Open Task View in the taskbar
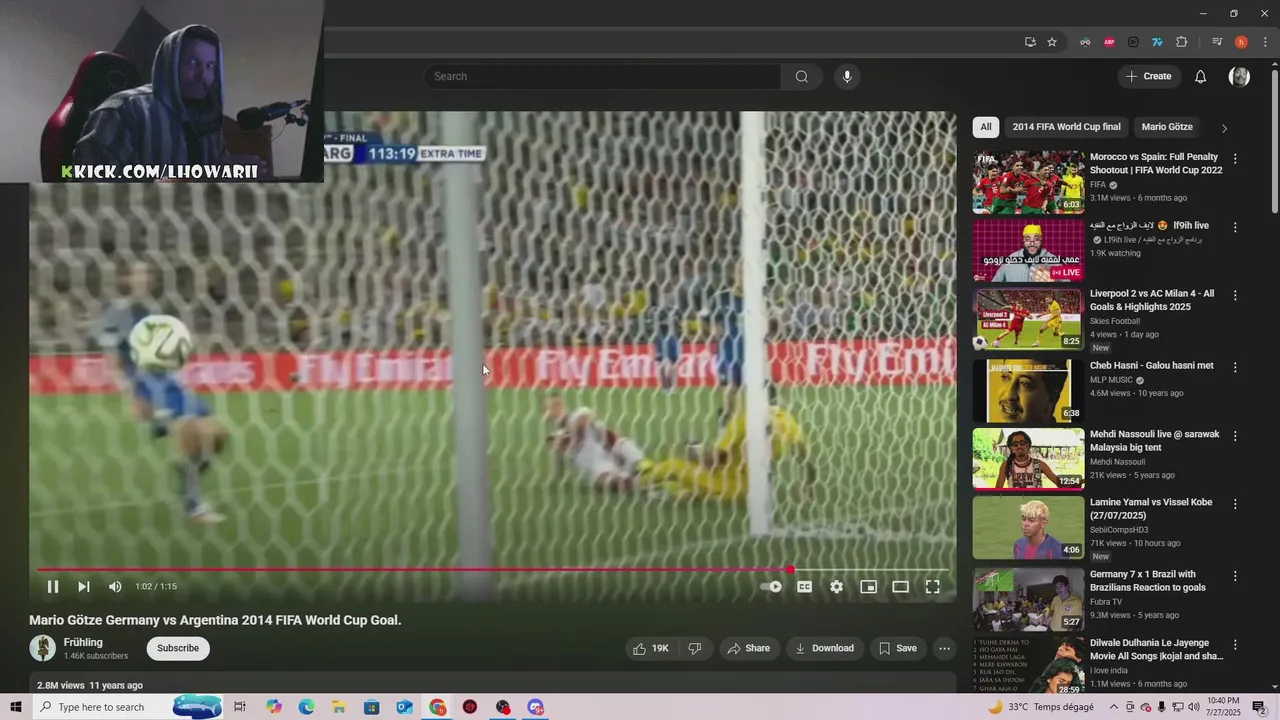The height and width of the screenshot is (720, 1280). tap(240, 707)
